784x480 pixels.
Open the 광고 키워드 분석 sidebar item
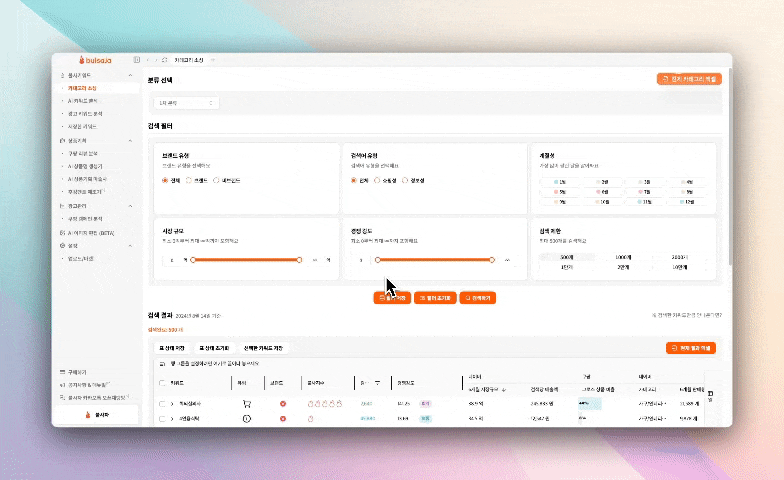pos(85,114)
